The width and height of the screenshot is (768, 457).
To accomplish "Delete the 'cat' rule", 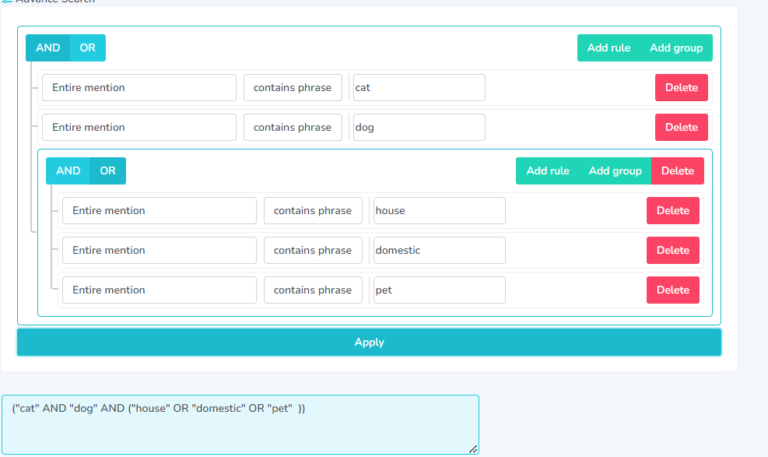I will click(x=681, y=88).
